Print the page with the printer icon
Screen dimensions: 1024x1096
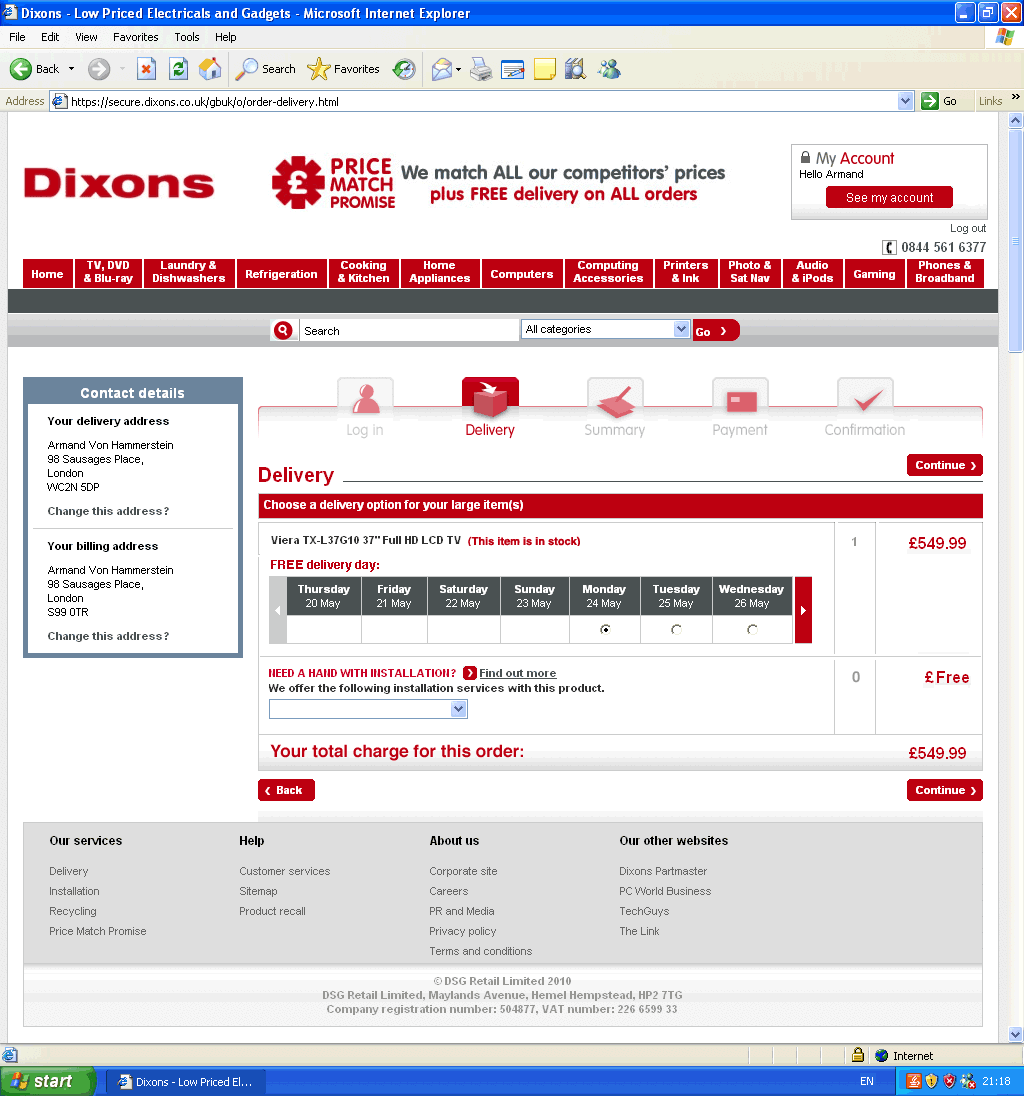click(480, 68)
